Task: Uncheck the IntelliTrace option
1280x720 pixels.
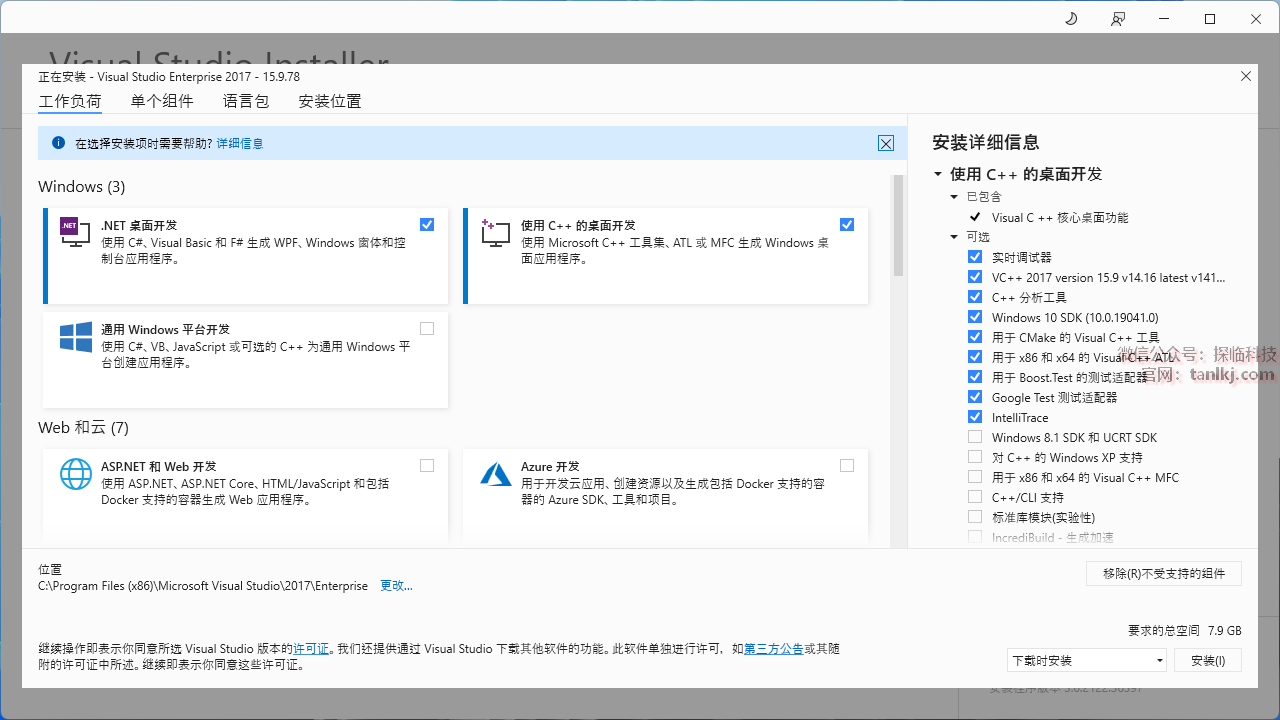Action: point(975,417)
